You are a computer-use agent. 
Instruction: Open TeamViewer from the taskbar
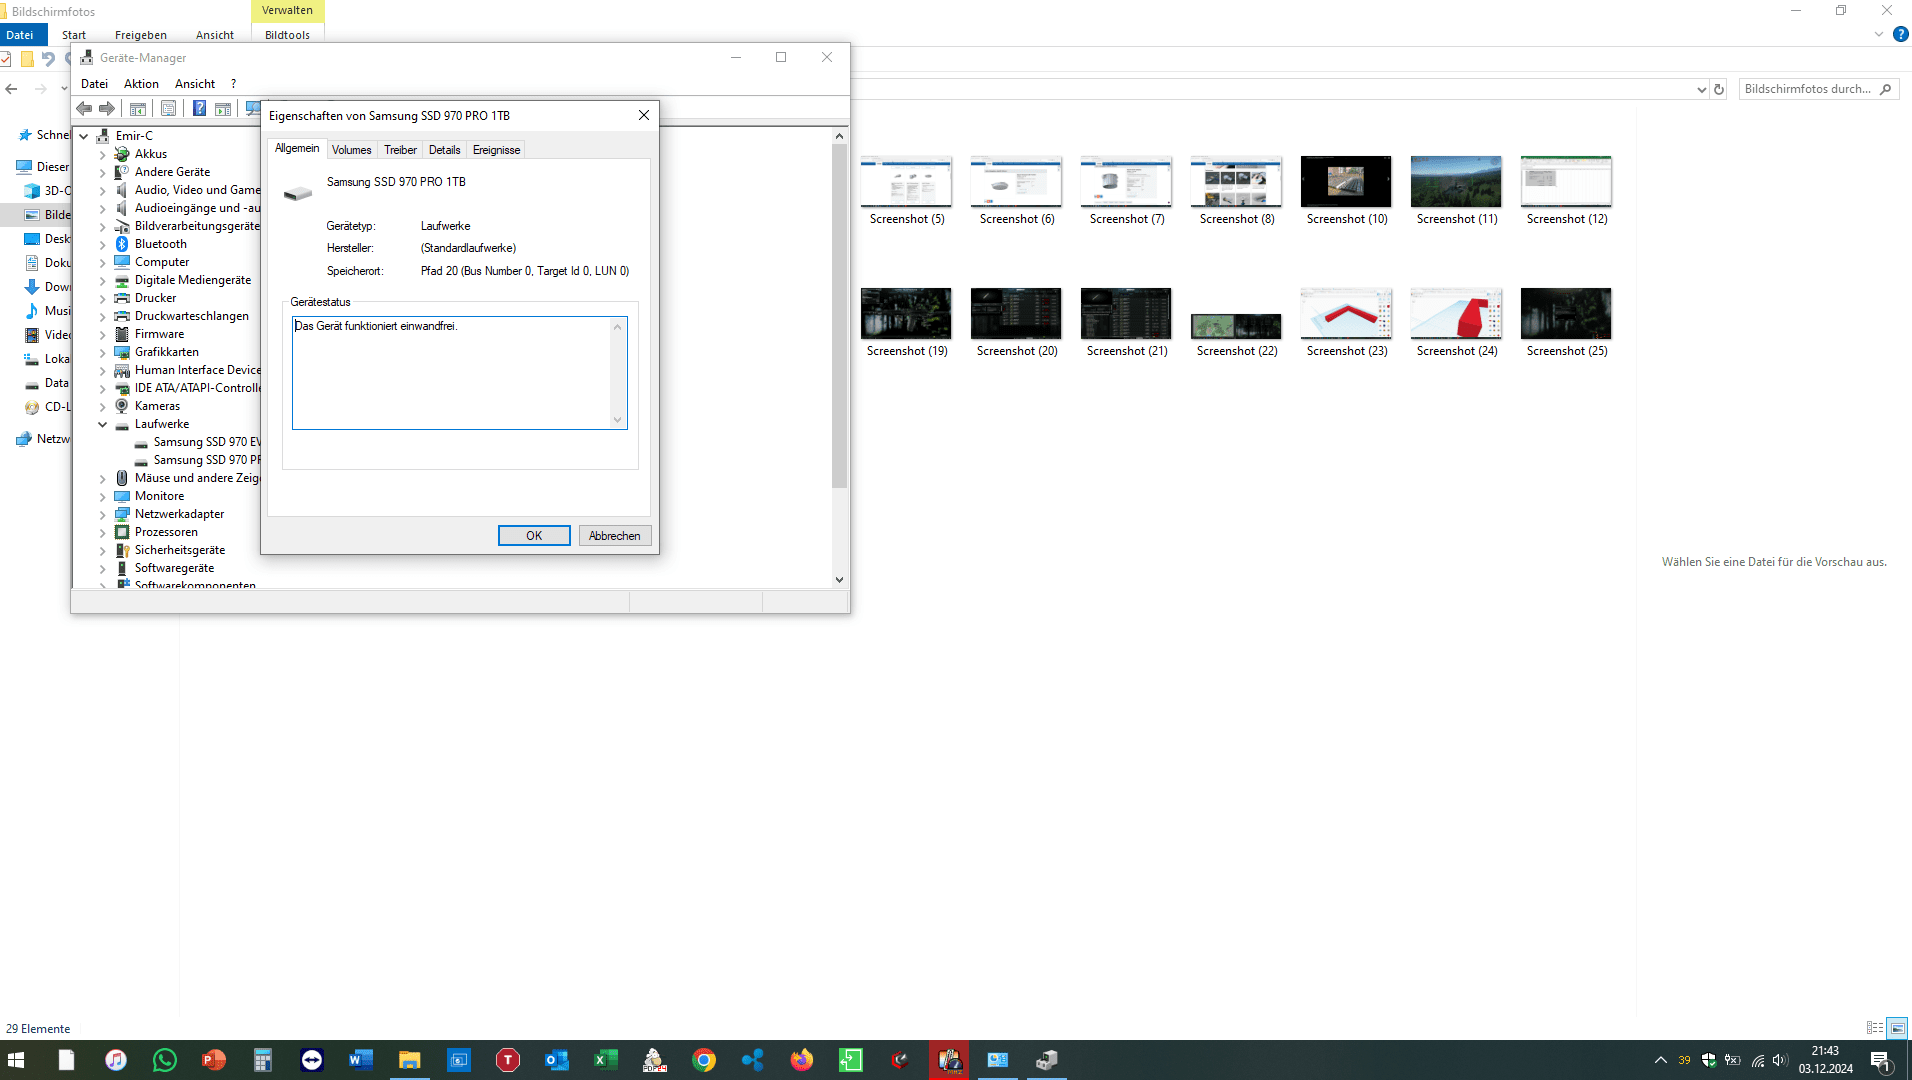pyautogui.click(x=311, y=1060)
